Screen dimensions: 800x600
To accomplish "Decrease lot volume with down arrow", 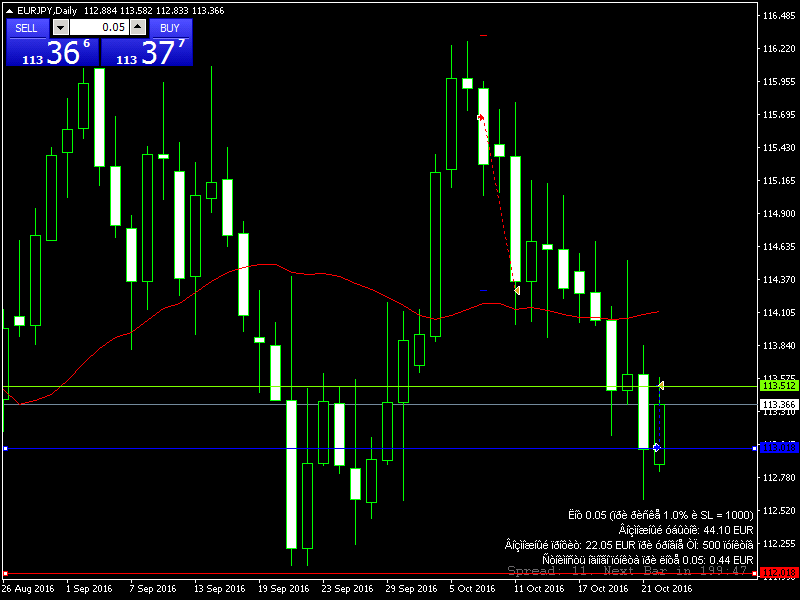I will 61,28.
